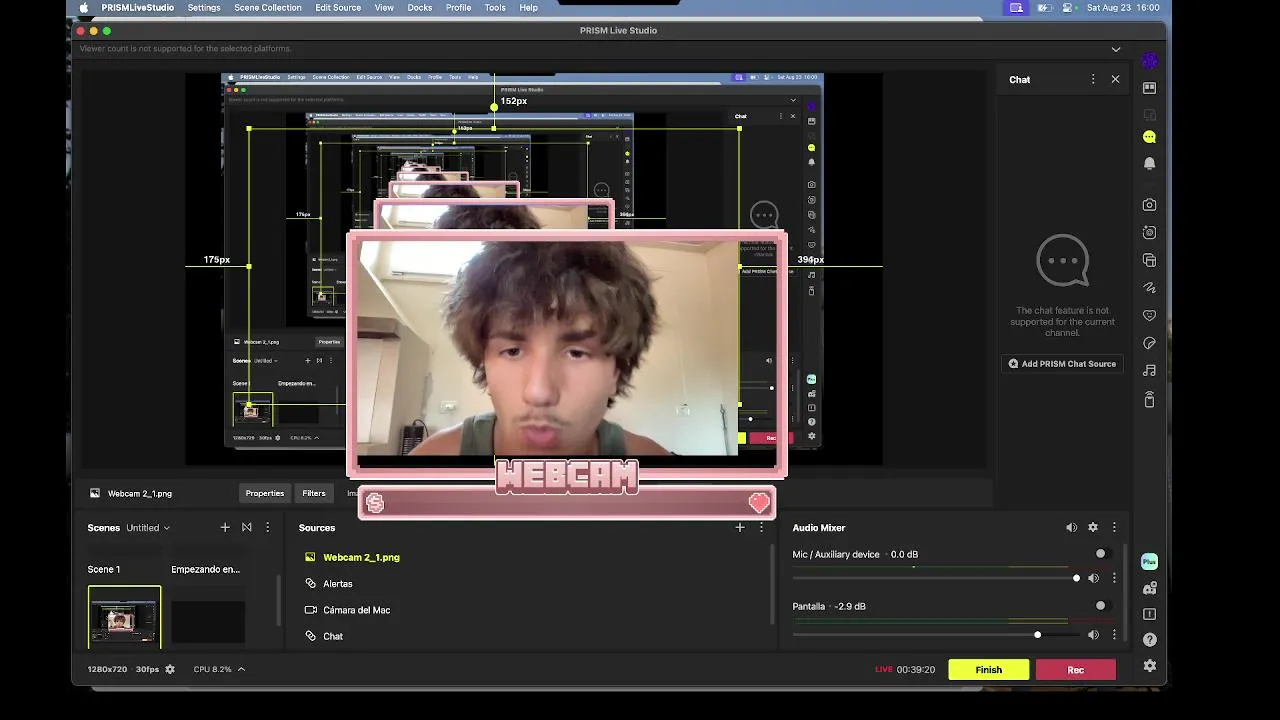This screenshot has width=1280, height=720.
Task: Open the user profile avatar in the sidebar
Action: tap(1149, 62)
